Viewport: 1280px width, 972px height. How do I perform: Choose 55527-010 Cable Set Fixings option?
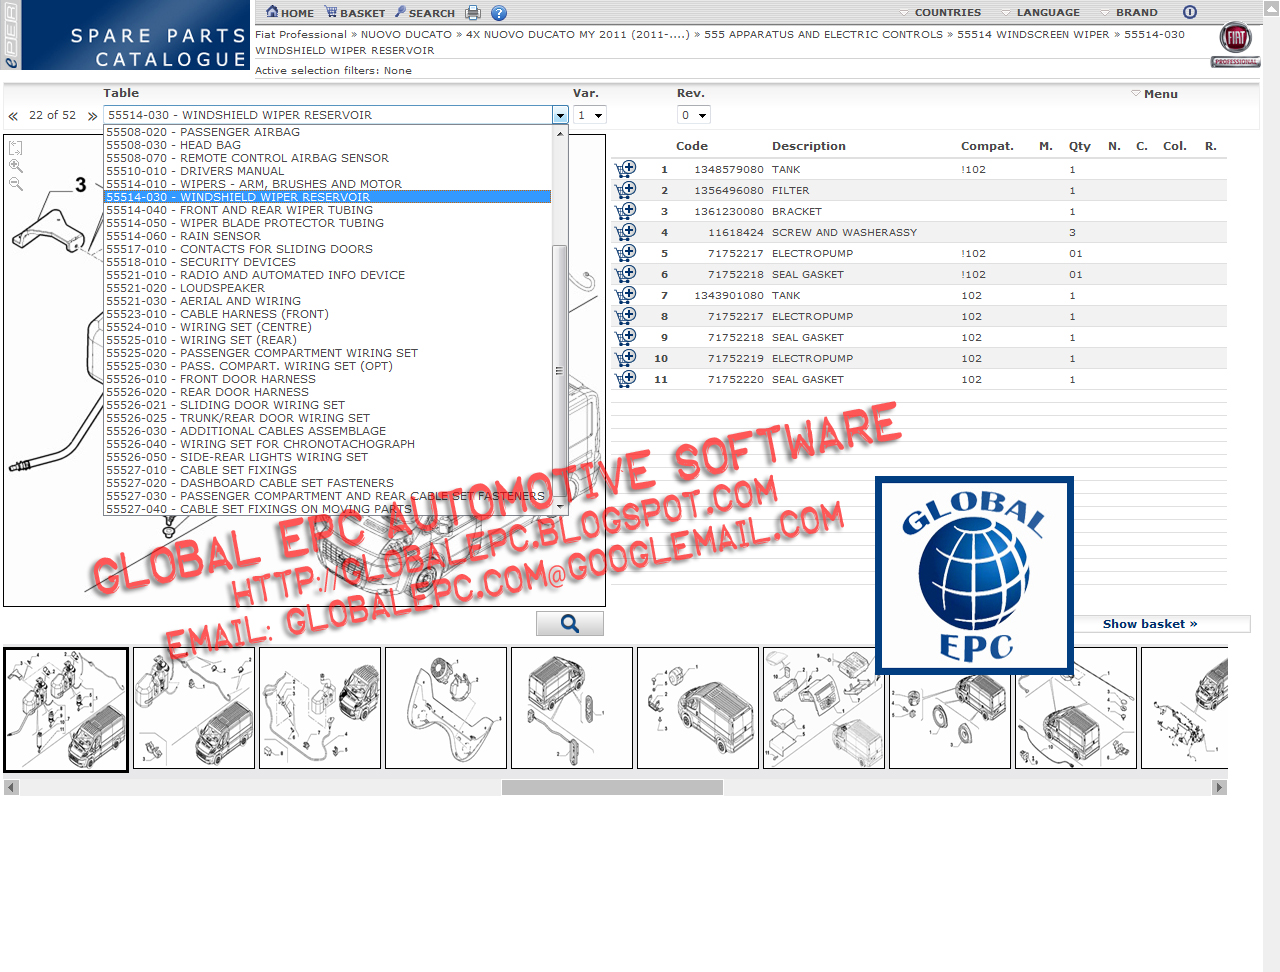pyautogui.click(x=328, y=470)
